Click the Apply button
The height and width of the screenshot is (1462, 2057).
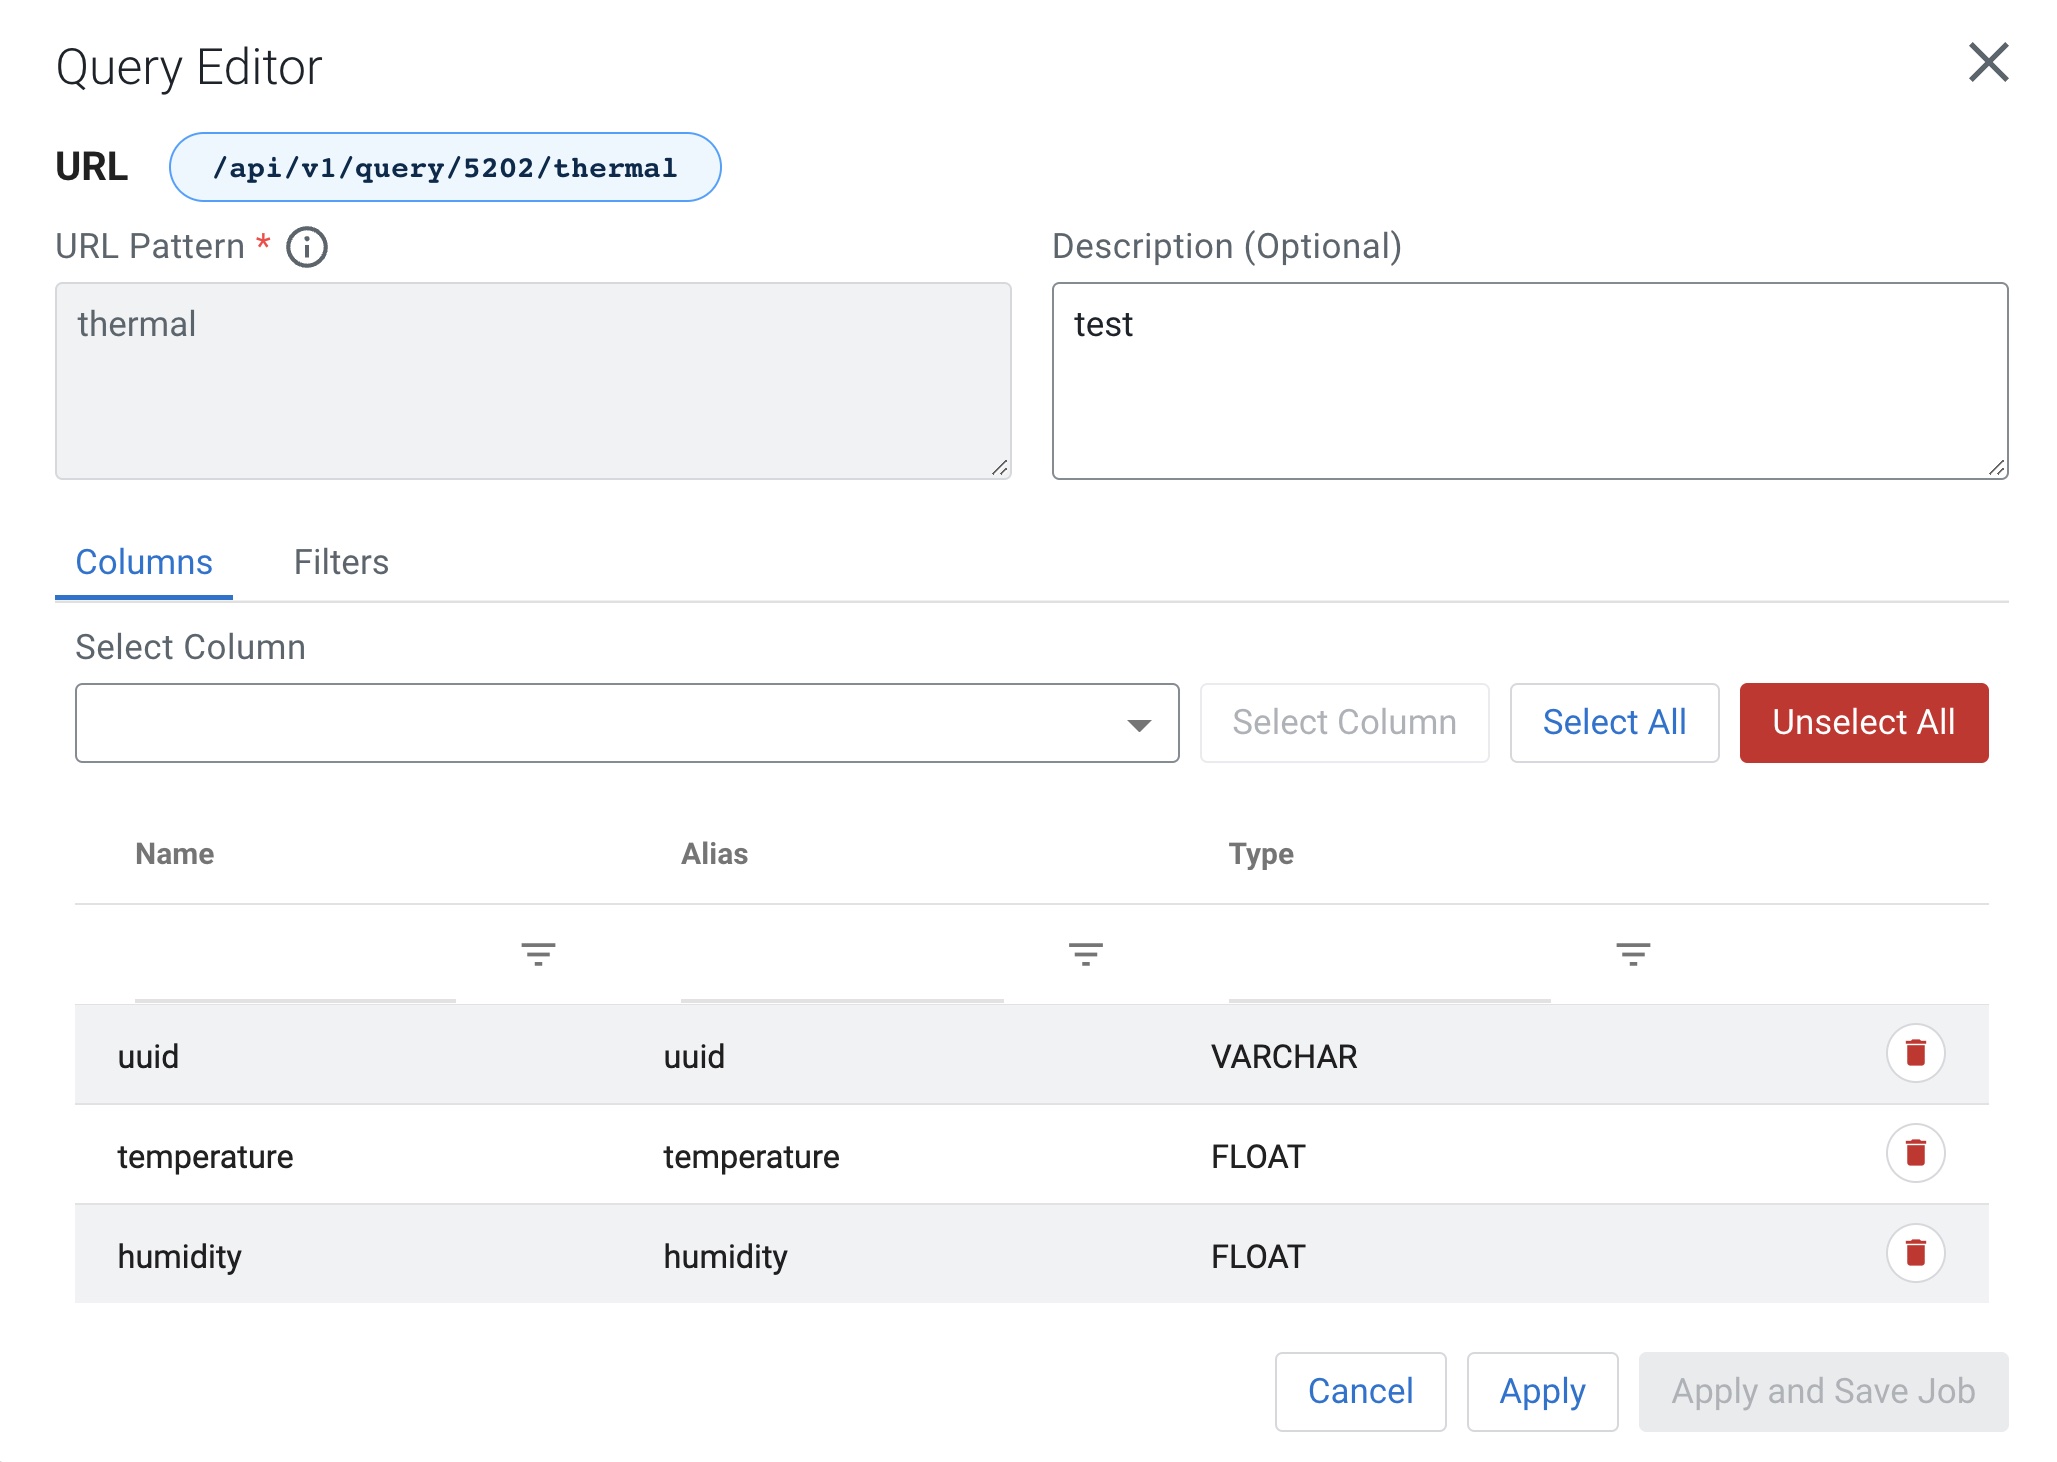(1542, 1391)
